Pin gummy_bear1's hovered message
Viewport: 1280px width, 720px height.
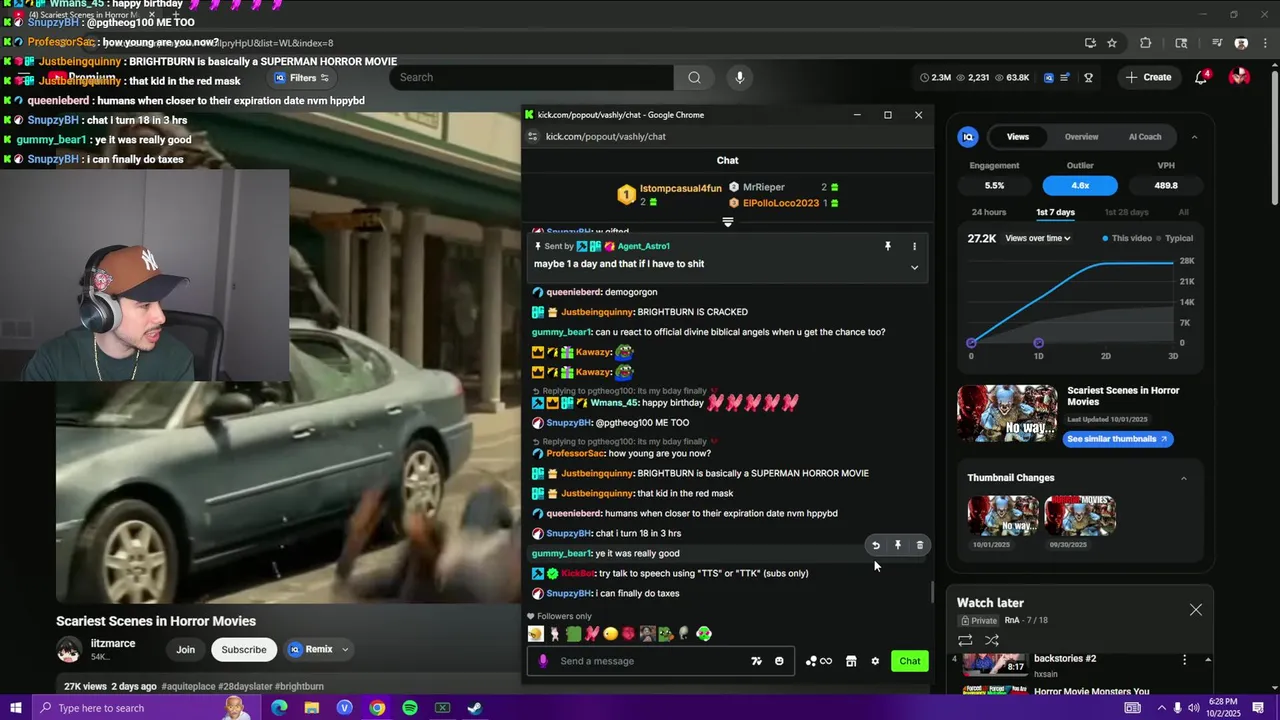(898, 545)
